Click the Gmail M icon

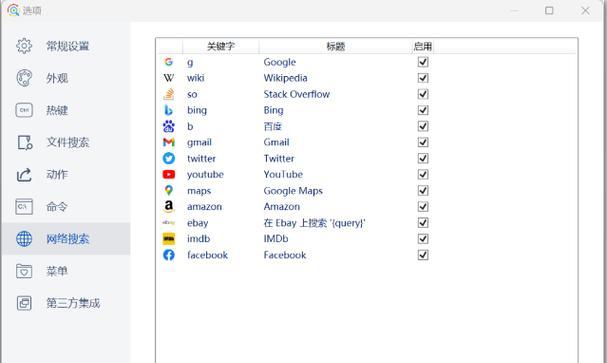168,142
